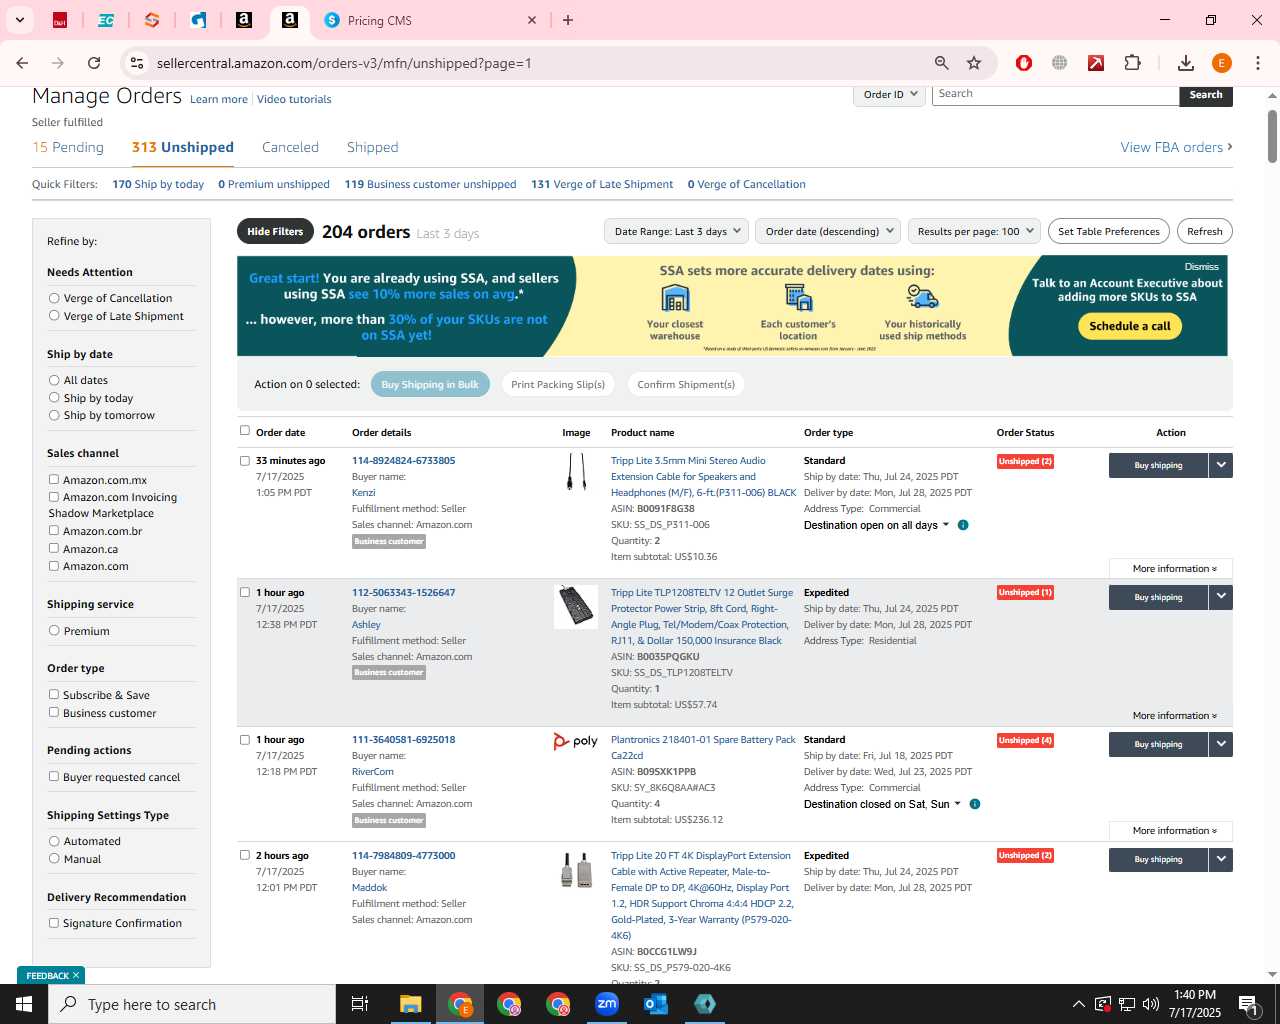Click the Tripp Lite surge protector product thumbnail
Screen dimensions: 1280x1024
pos(576,607)
